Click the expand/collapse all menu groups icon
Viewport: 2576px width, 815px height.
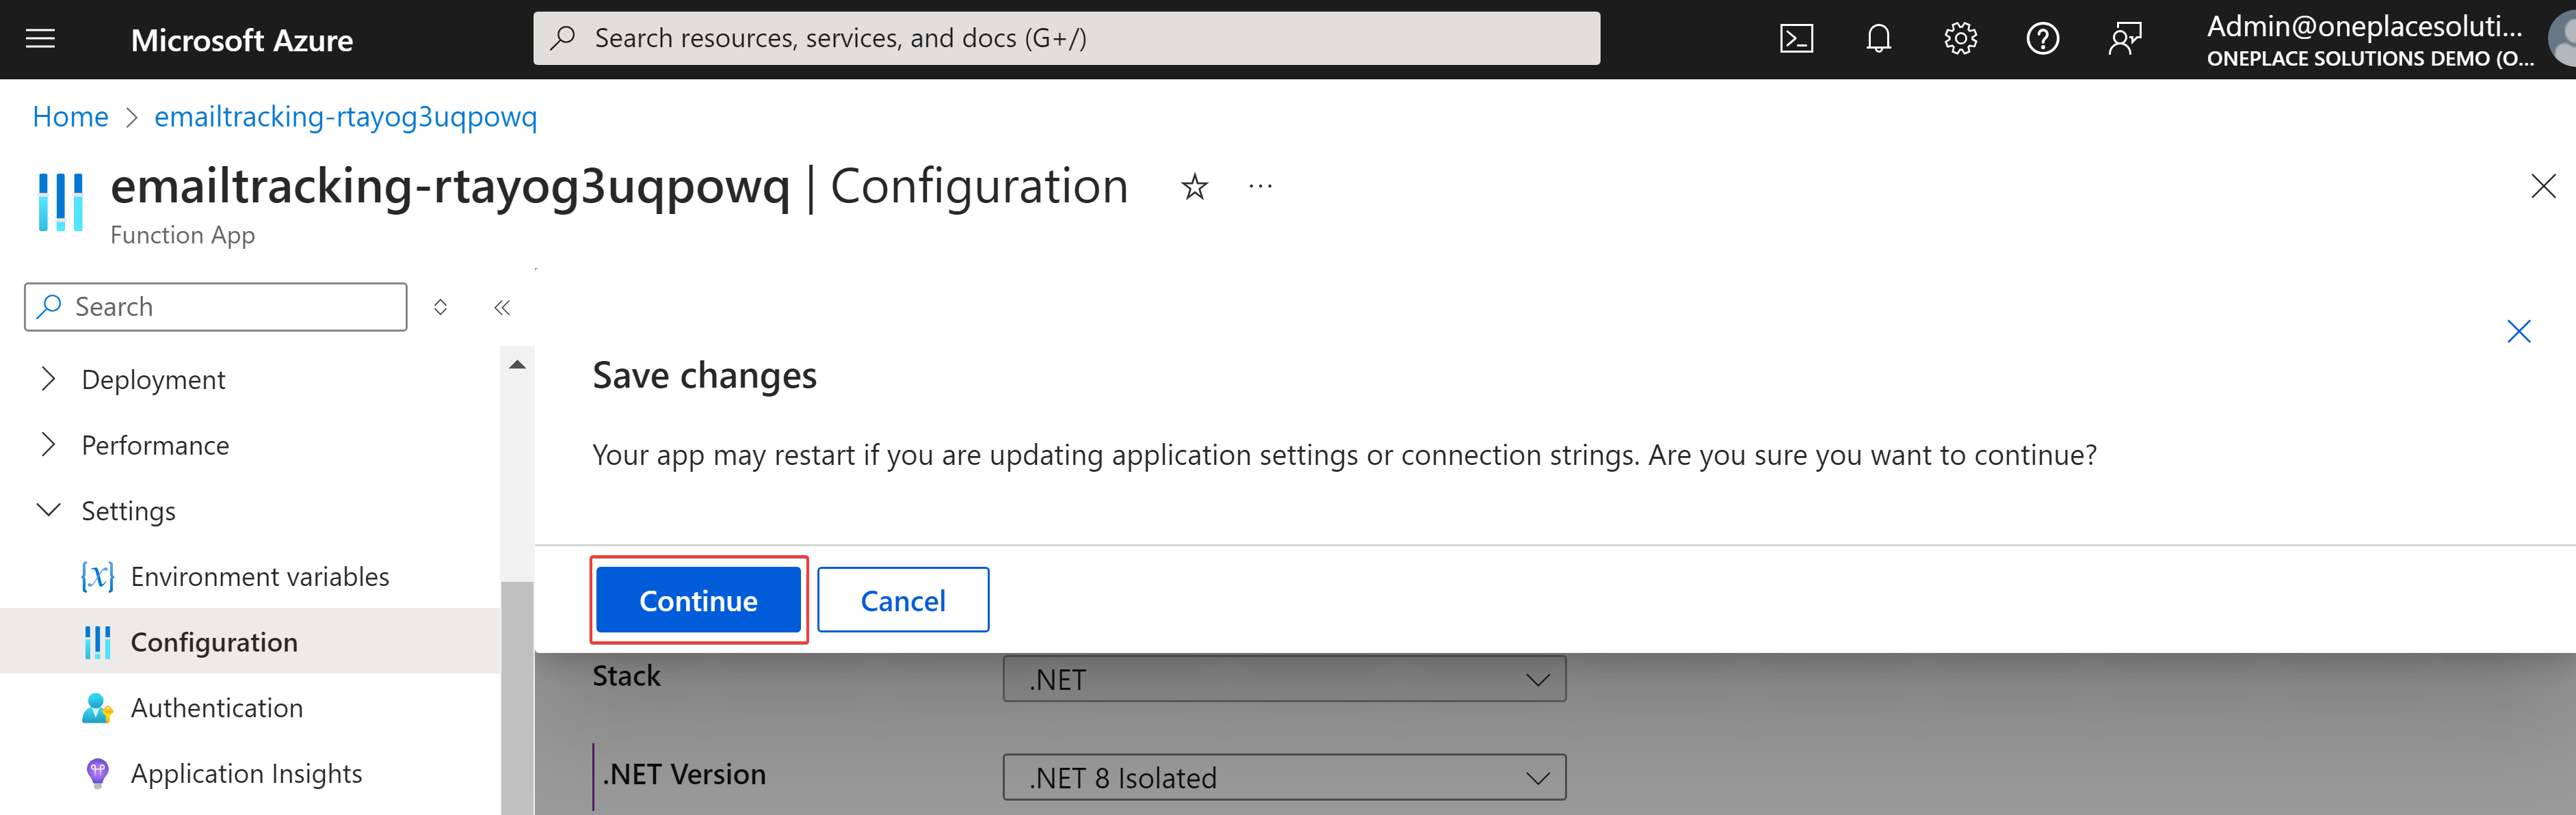point(440,308)
